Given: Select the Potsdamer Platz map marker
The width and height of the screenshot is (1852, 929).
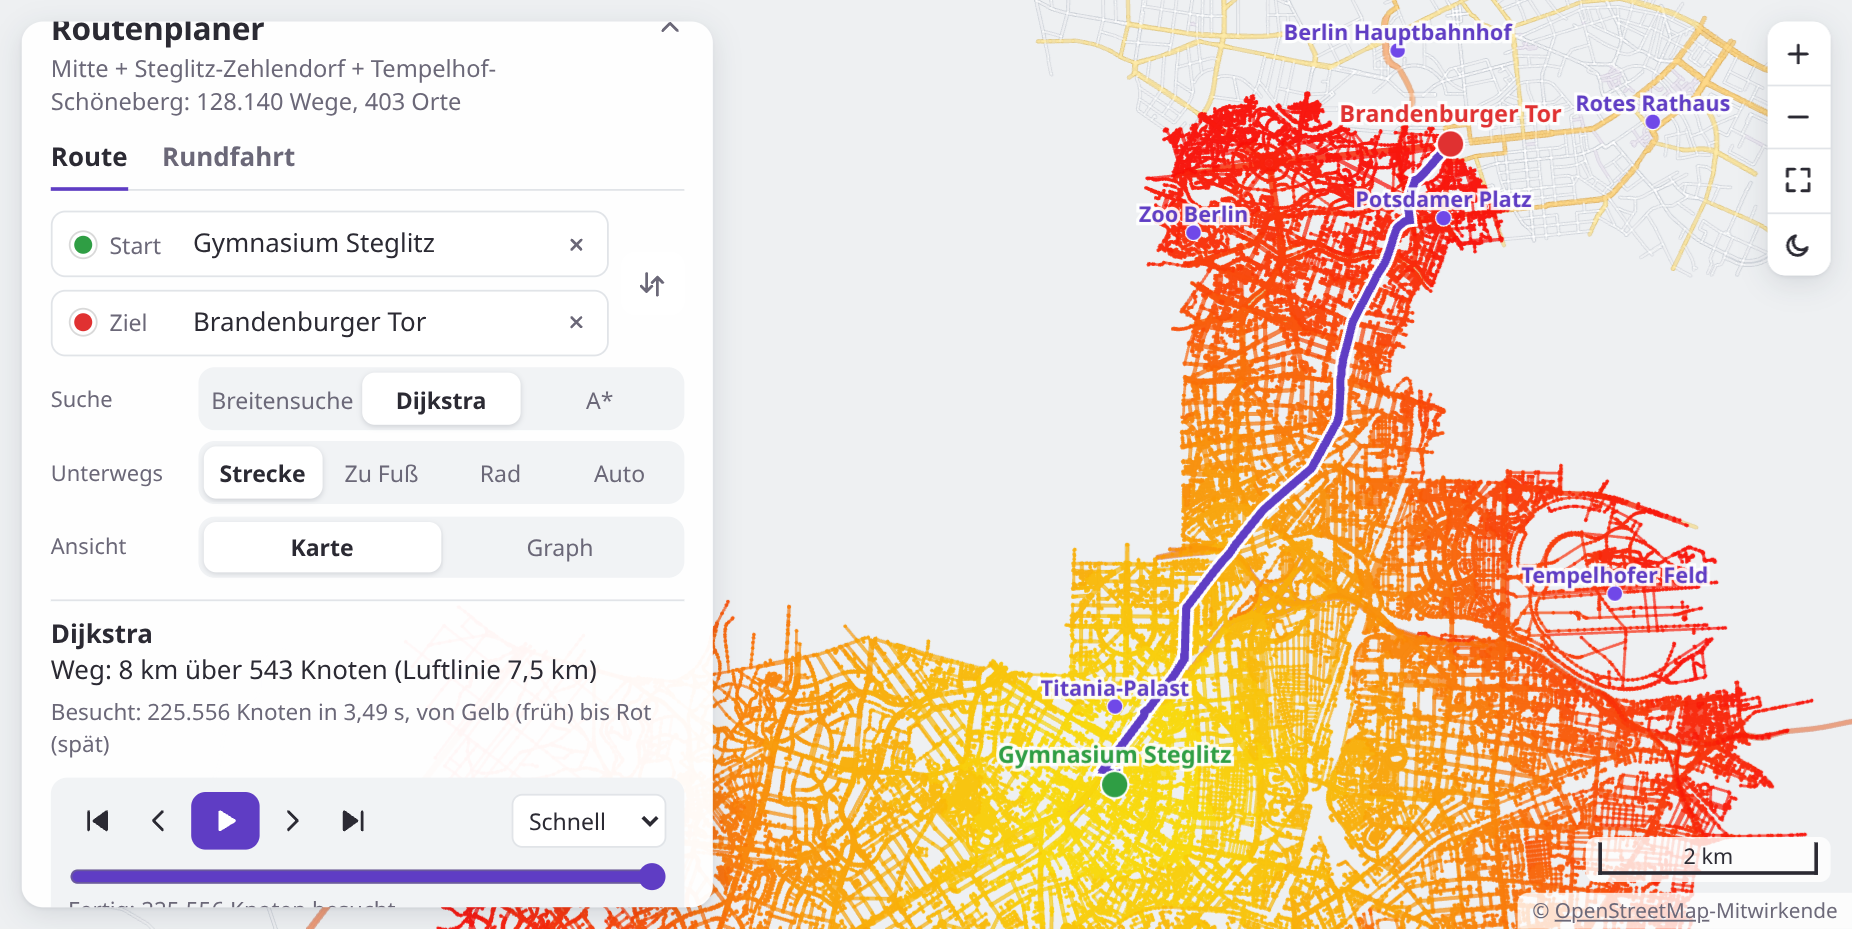Looking at the screenshot, I should click(x=1443, y=218).
